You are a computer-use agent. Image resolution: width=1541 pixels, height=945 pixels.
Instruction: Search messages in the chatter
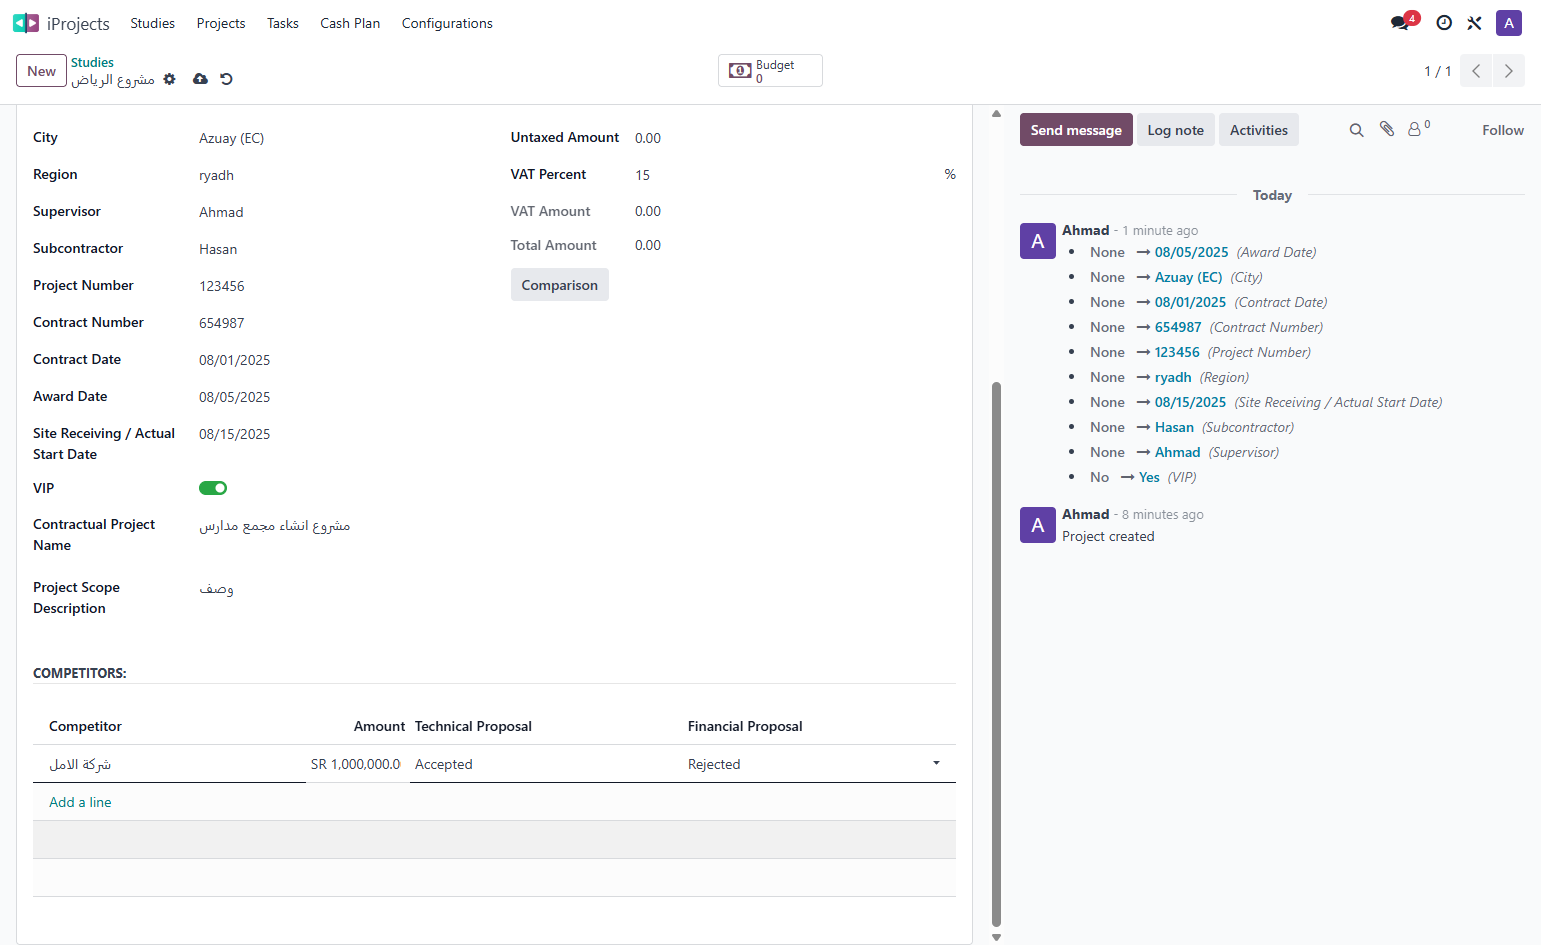[x=1356, y=130]
